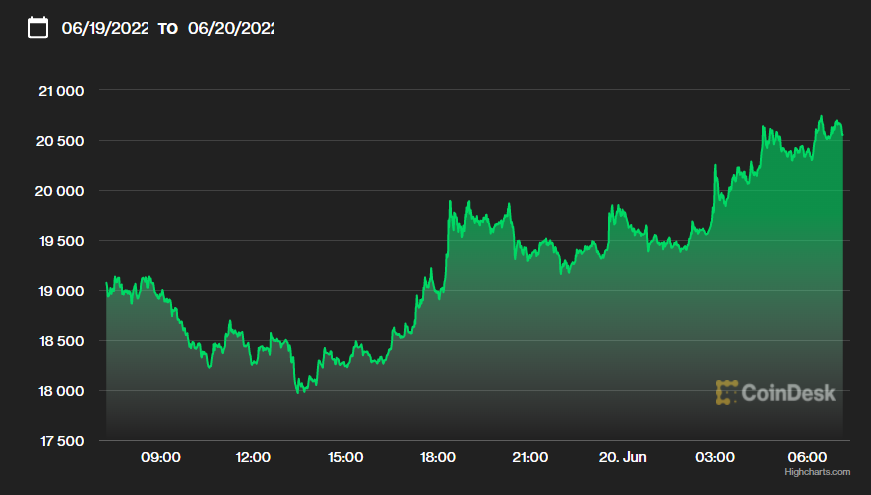Select the 21:00 tick label
The height and width of the screenshot is (495, 871).
point(530,457)
